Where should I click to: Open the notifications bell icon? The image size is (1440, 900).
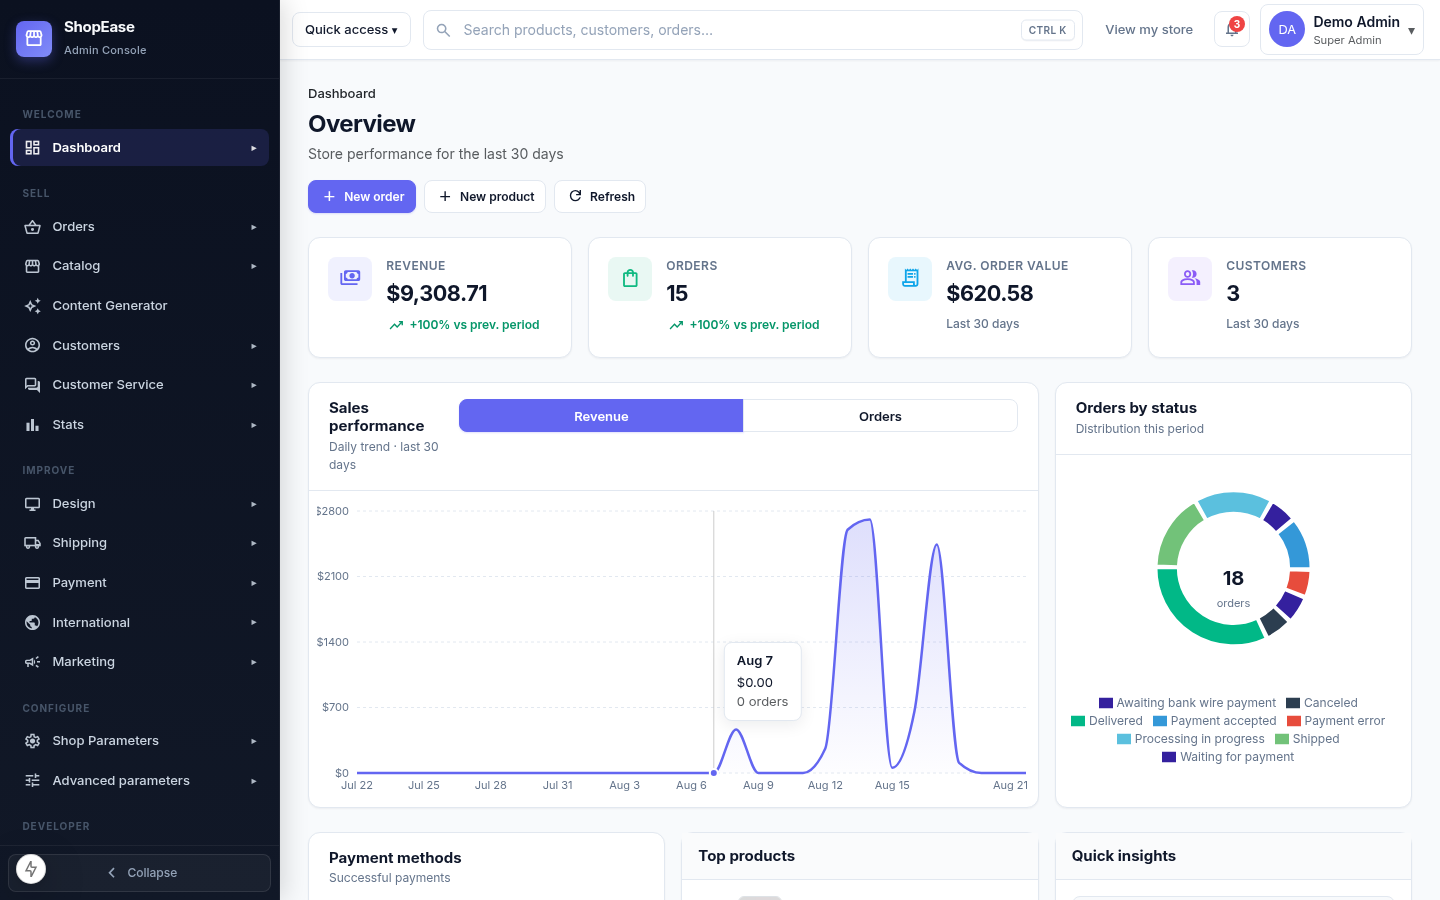pyautogui.click(x=1232, y=30)
